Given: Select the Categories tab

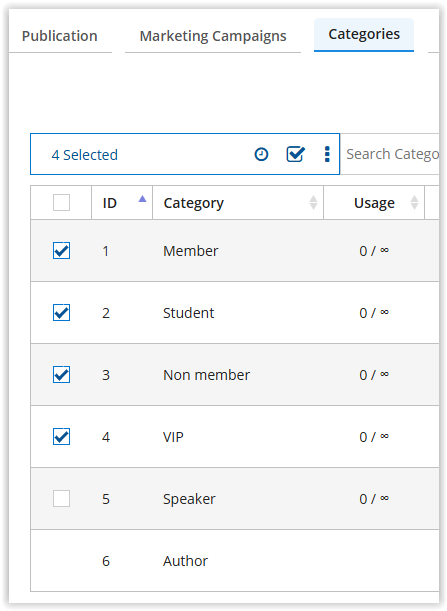Looking at the screenshot, I should pos(364,34).
